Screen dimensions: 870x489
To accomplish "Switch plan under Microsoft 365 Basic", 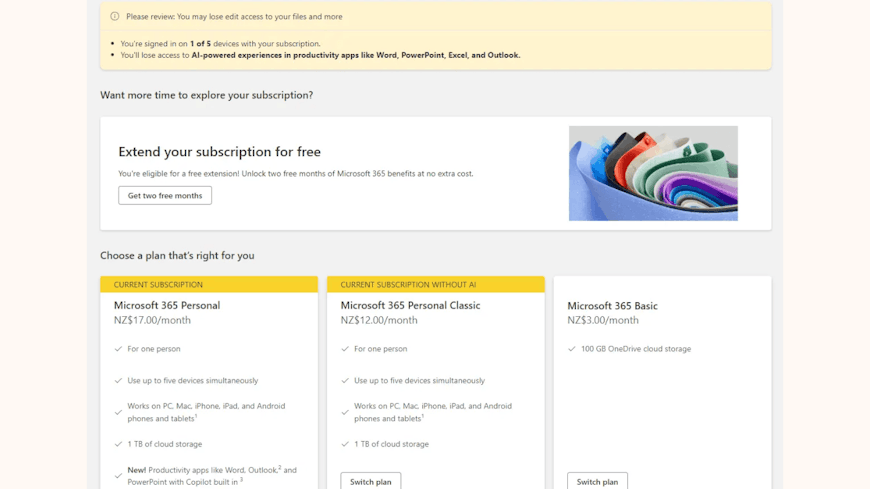I will click(x=597, y=481).
